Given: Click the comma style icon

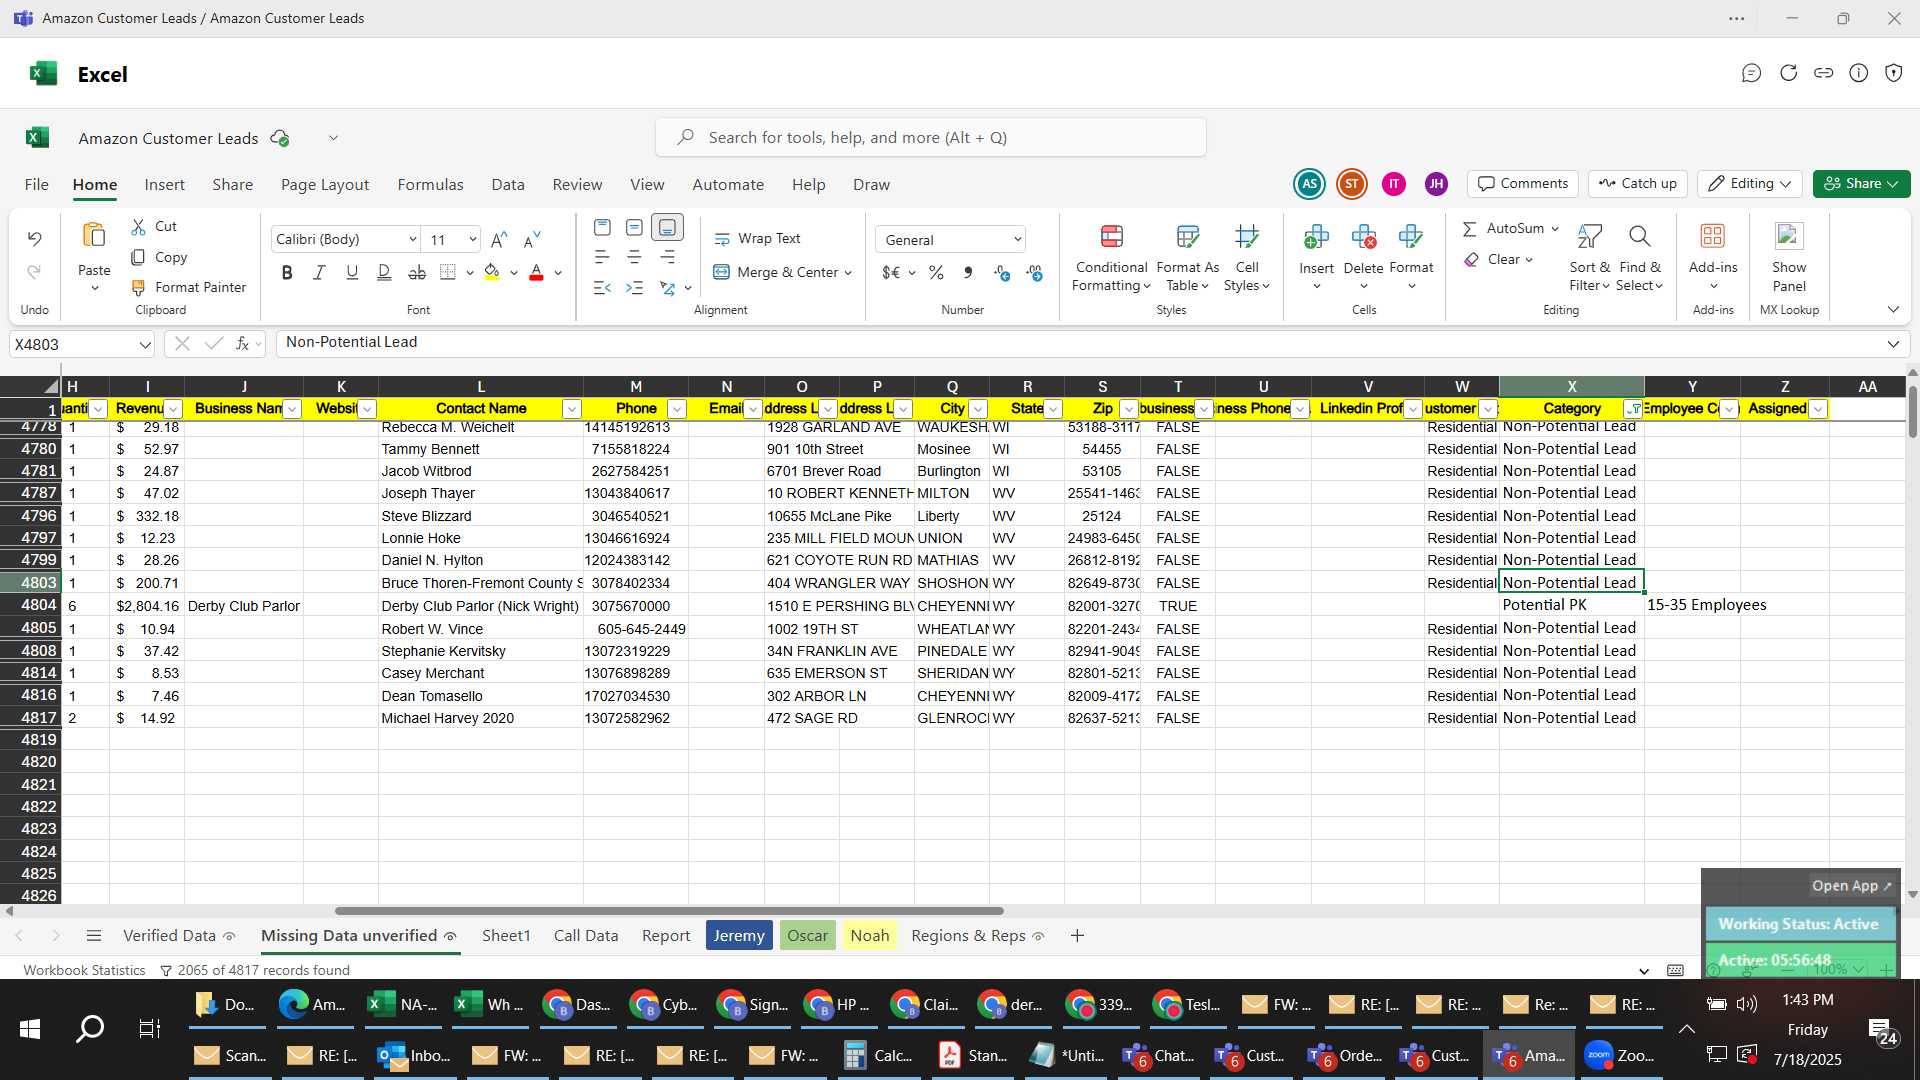Looking at the screenshot, I should [967, 272].
